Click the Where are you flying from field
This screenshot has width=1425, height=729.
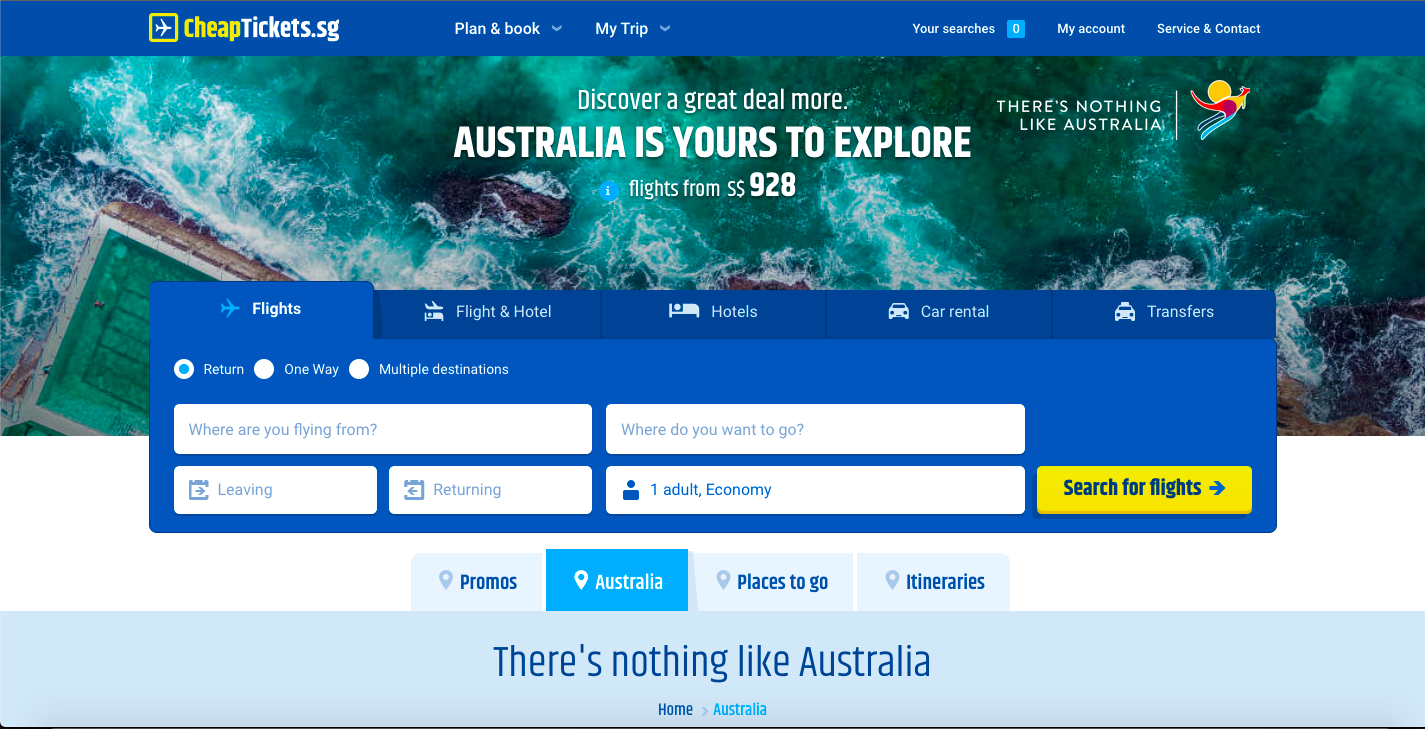383,429
